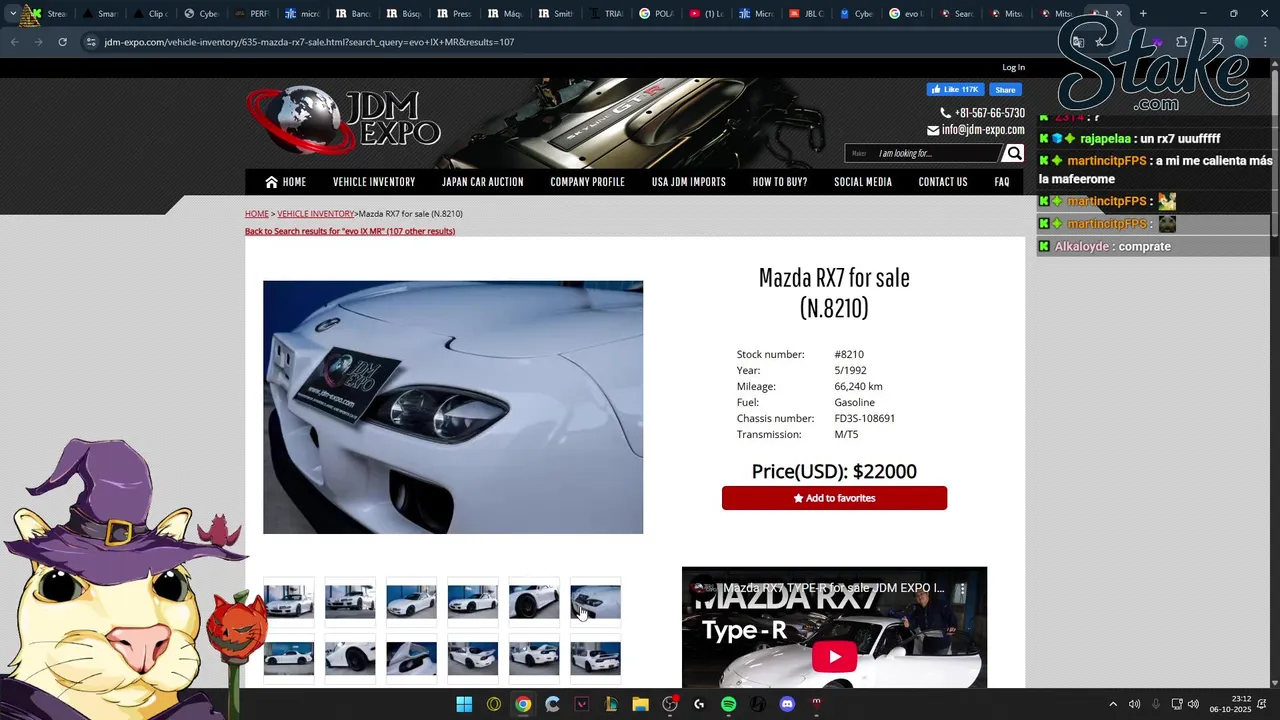Switch to the PERF browser tab
The height and width of the screenshot is (720, 1280).
tap(252, 14)
